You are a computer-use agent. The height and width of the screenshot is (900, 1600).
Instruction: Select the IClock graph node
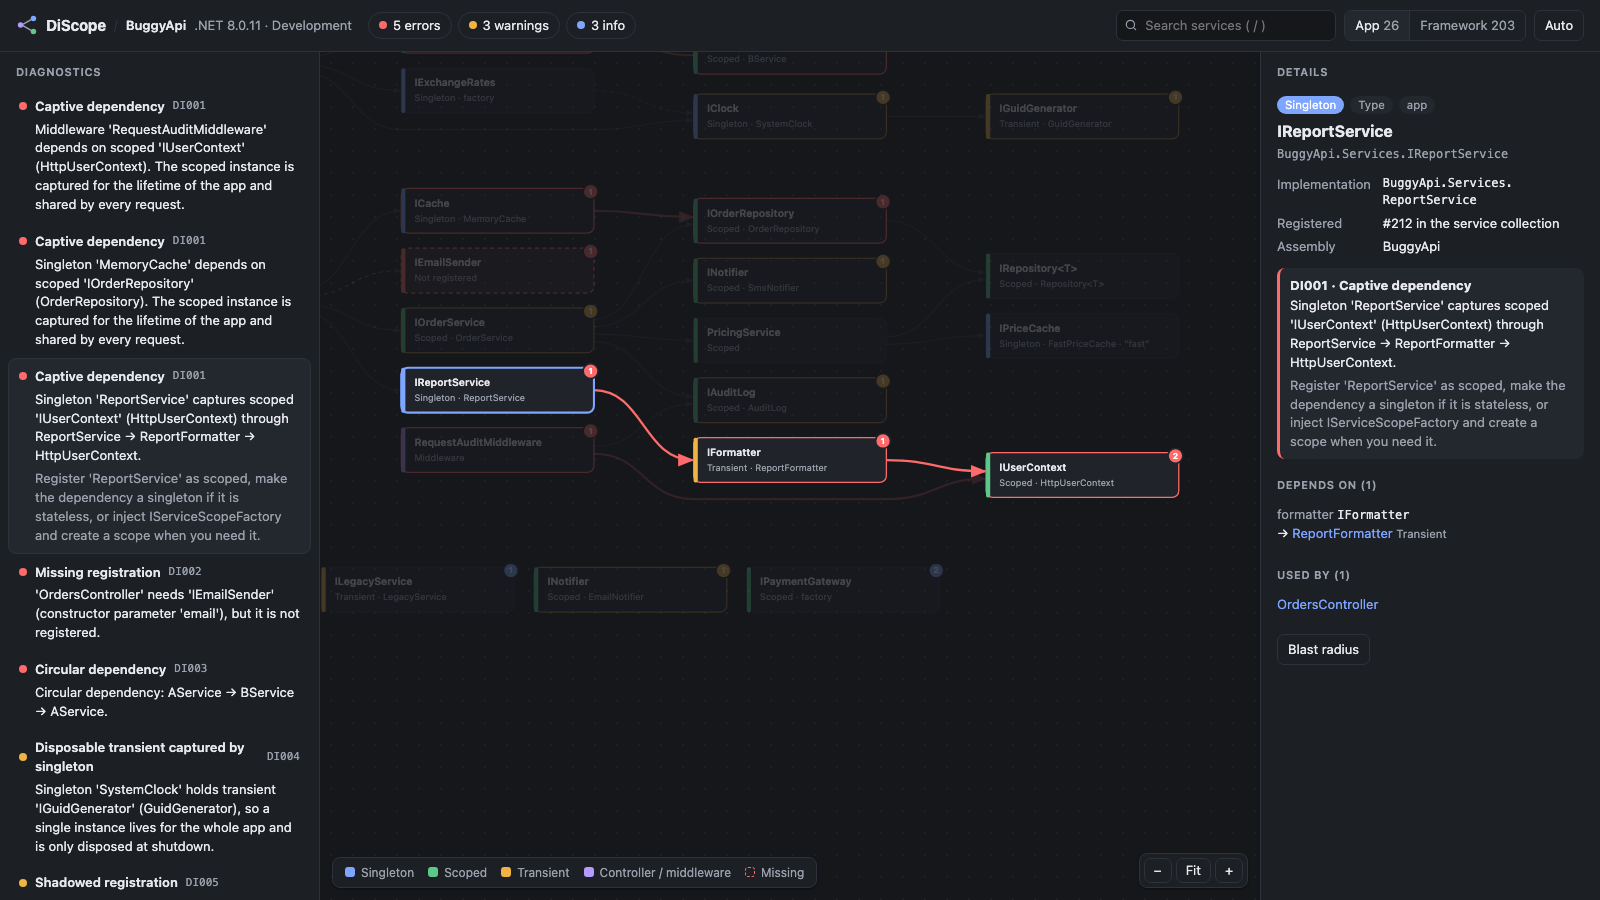[x=790, y=116]
